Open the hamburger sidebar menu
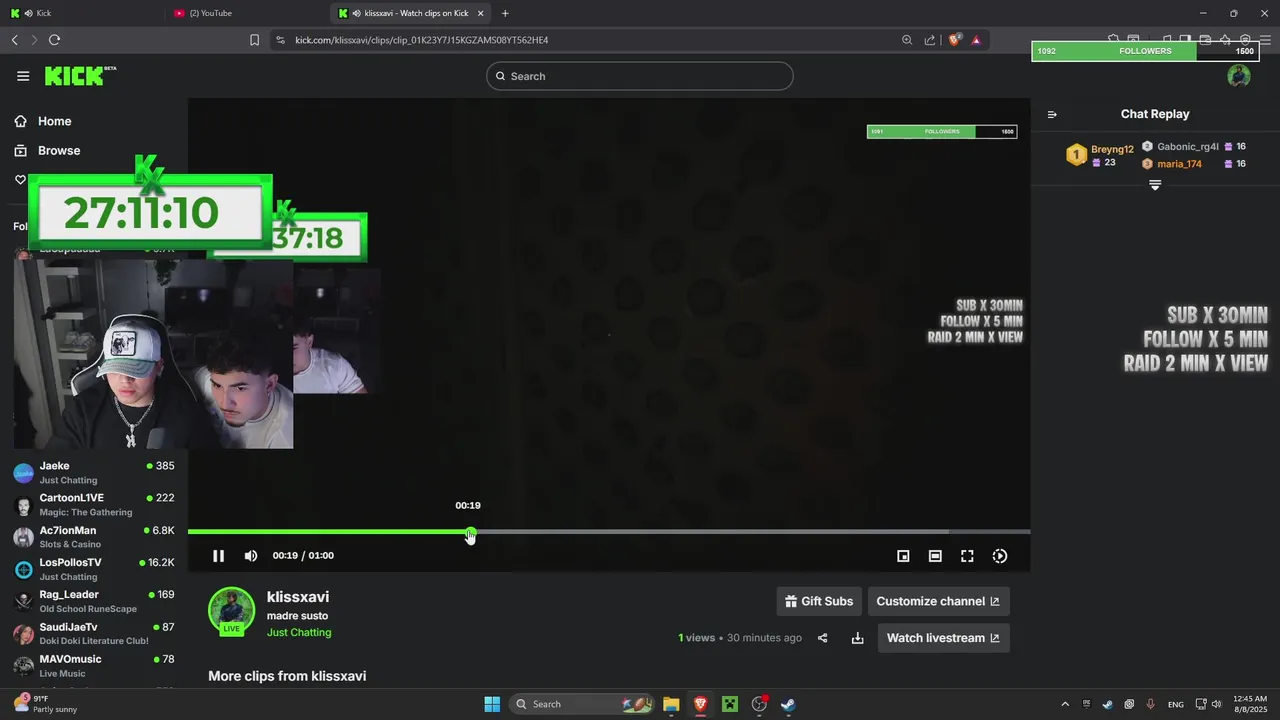Viewport: 1280px width, 720px height. 23,76
